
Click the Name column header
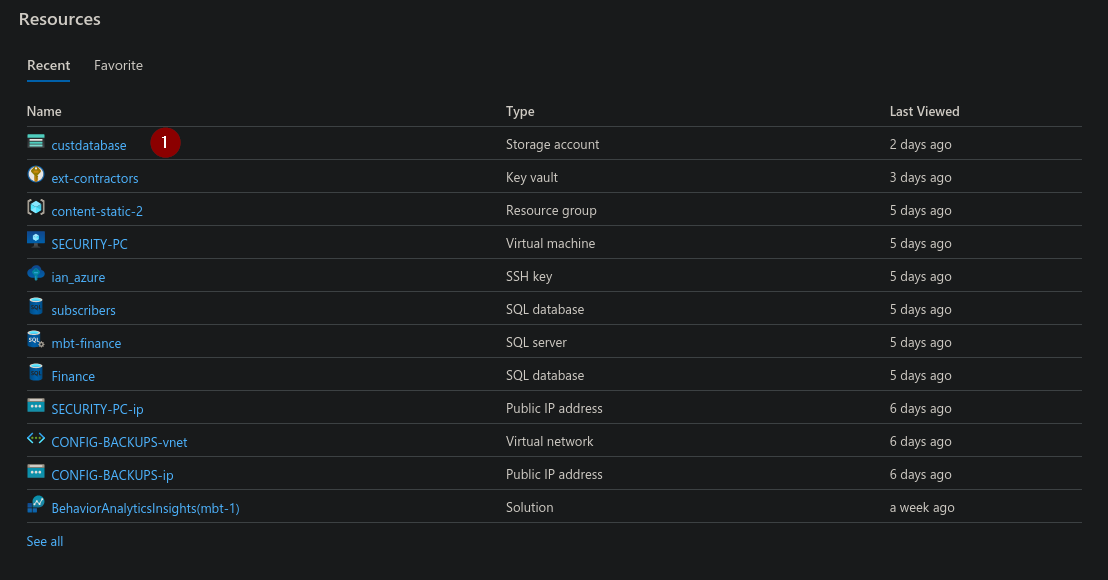[x=44, y=111]
